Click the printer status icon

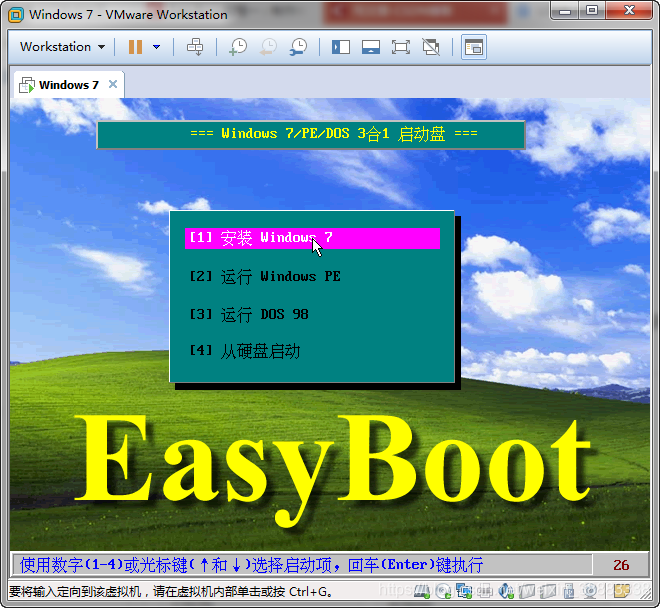(x=485, y=592)
